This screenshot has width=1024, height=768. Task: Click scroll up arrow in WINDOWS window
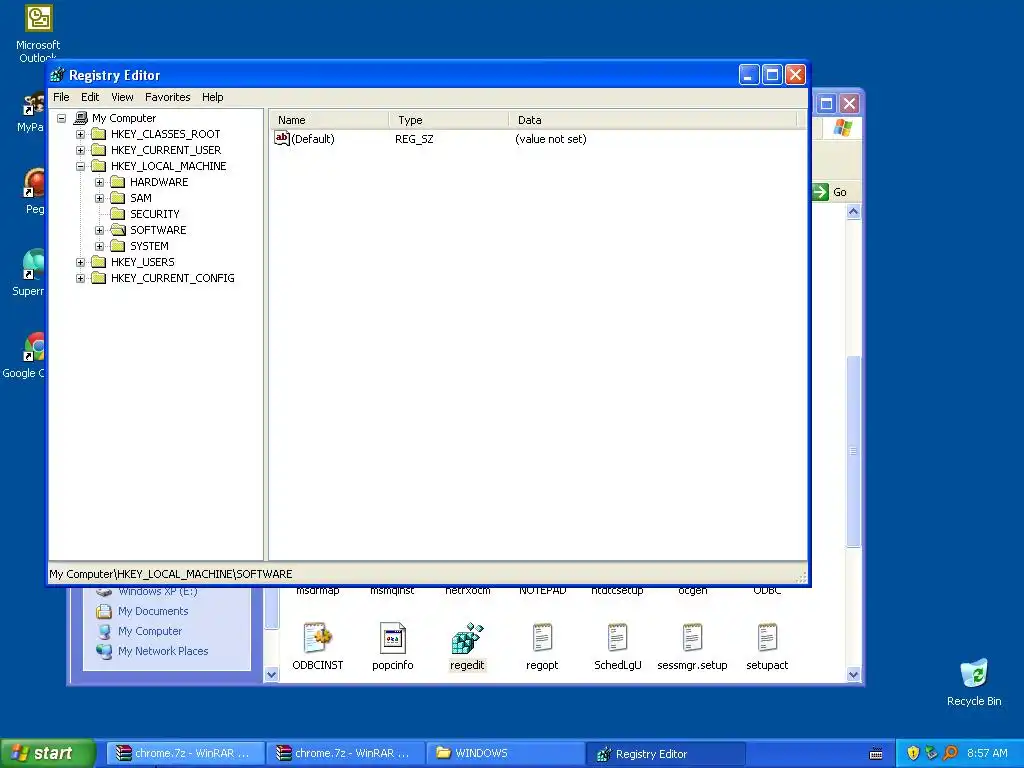coord(854,212)
